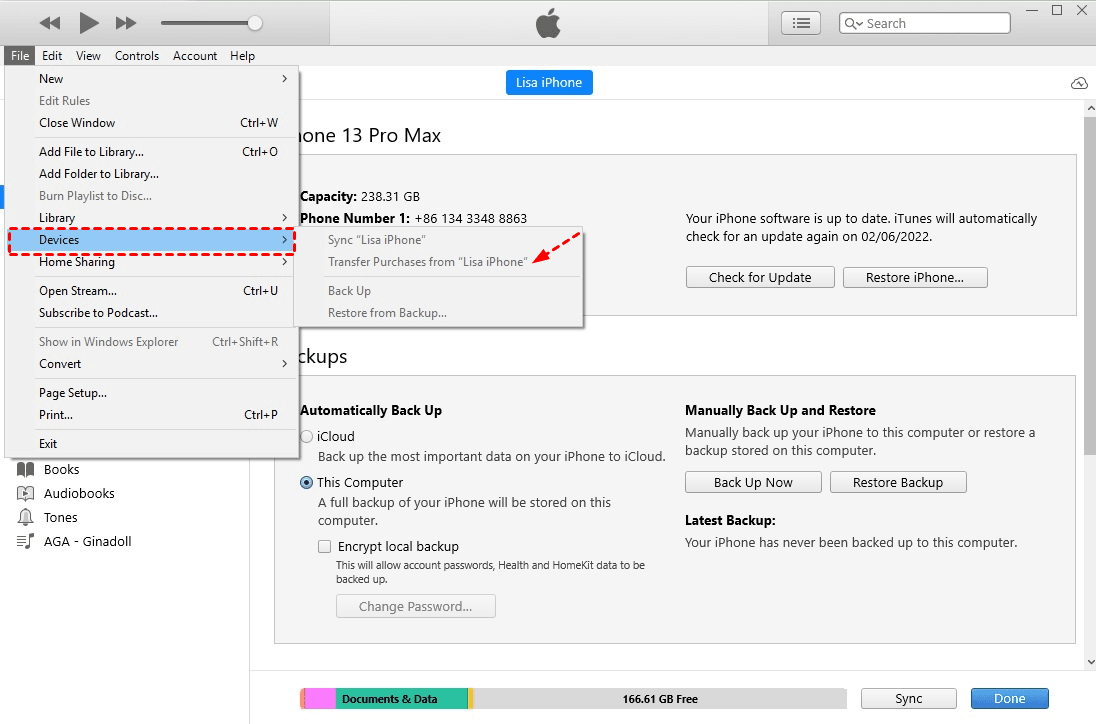1096x724 pixels.
Task: Open the Controls menu
Action: 137,56
